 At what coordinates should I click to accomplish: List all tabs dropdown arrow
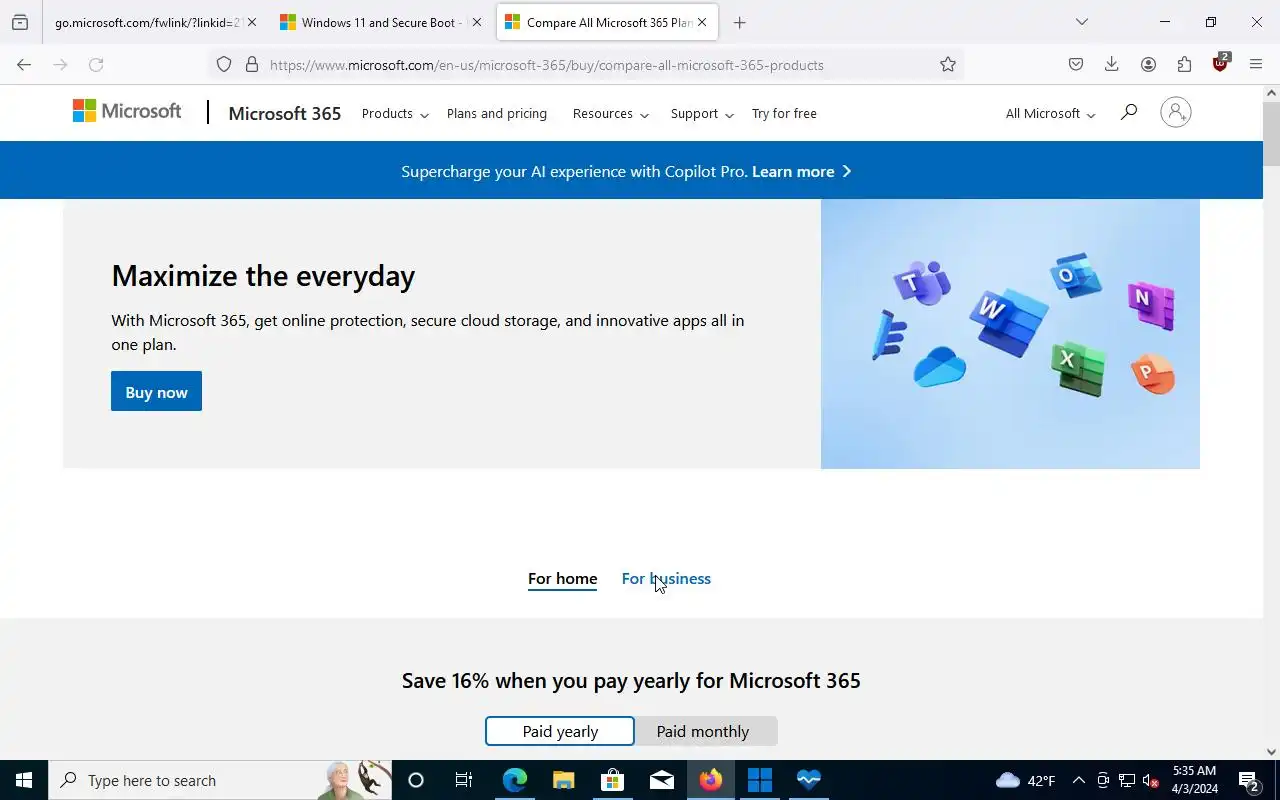[1081, 22]
